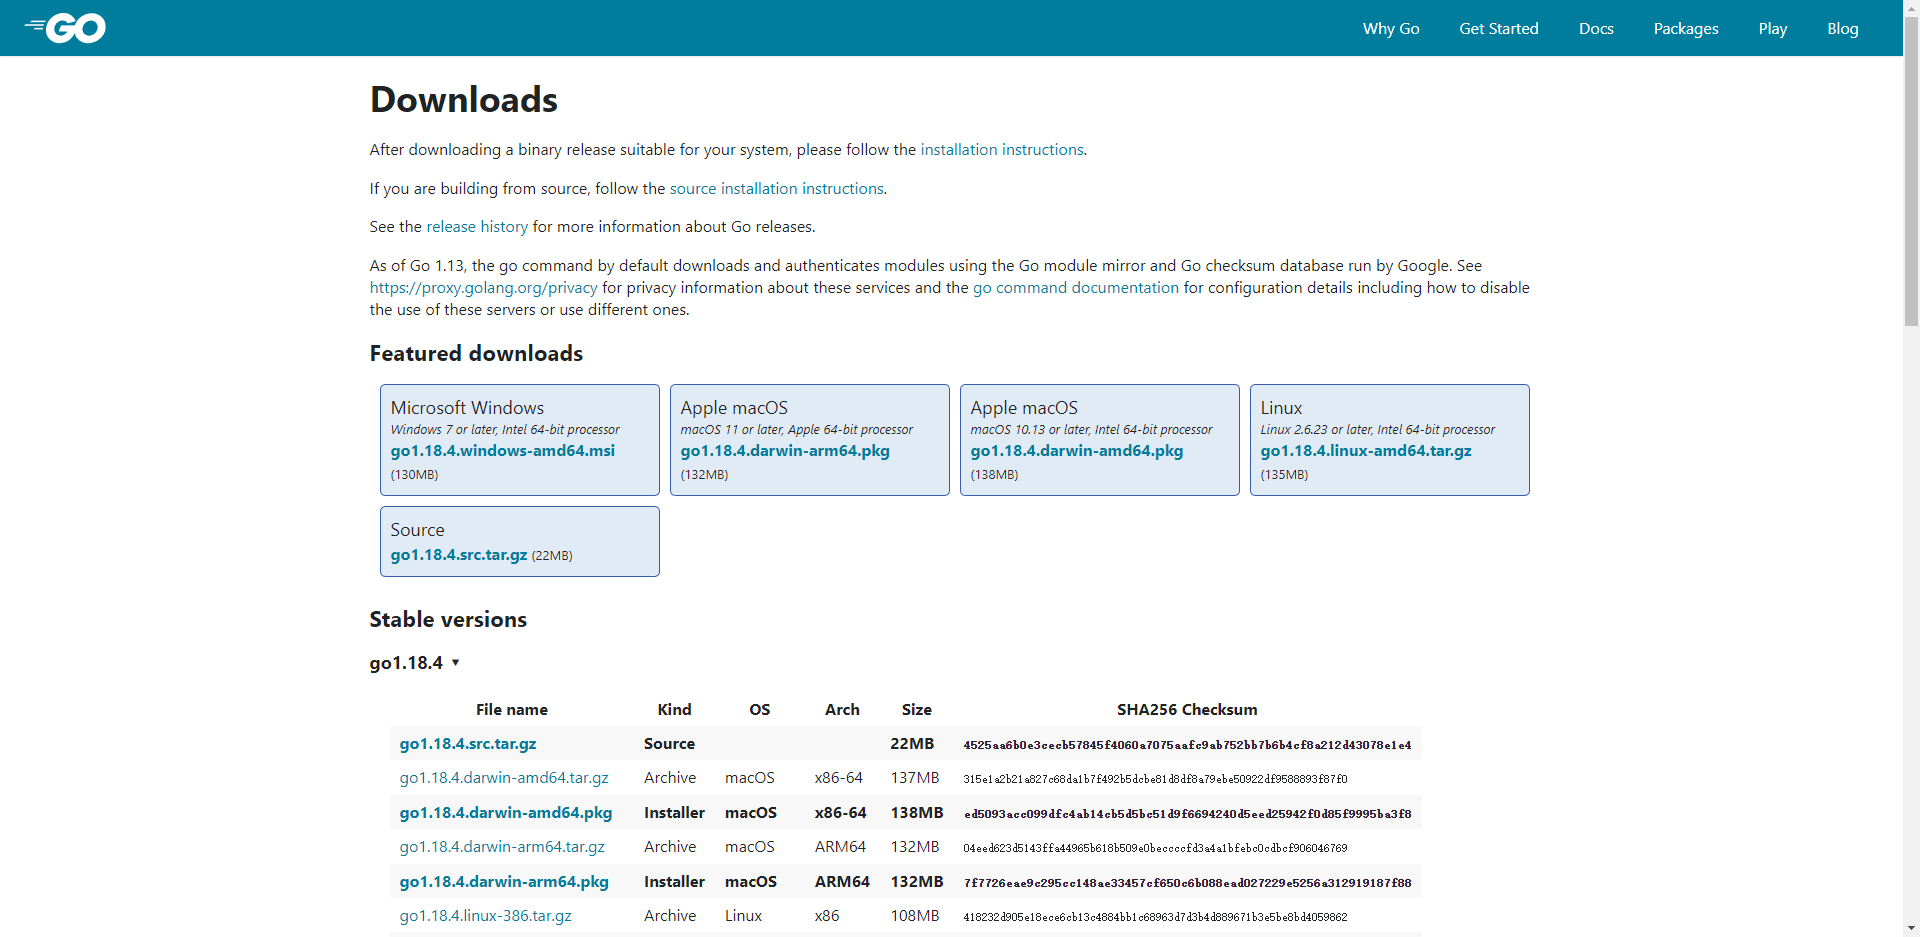
Task: Open the release history link
Action: click(477, 227)
